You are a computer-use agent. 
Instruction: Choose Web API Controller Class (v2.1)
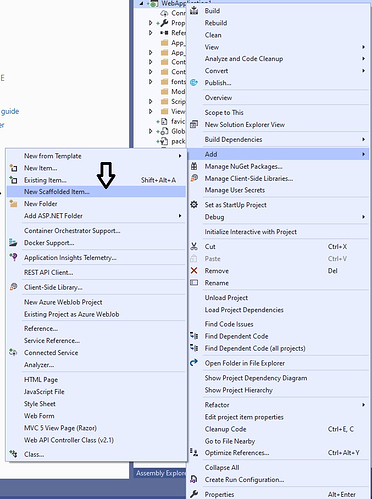click(x=69, y=440)
